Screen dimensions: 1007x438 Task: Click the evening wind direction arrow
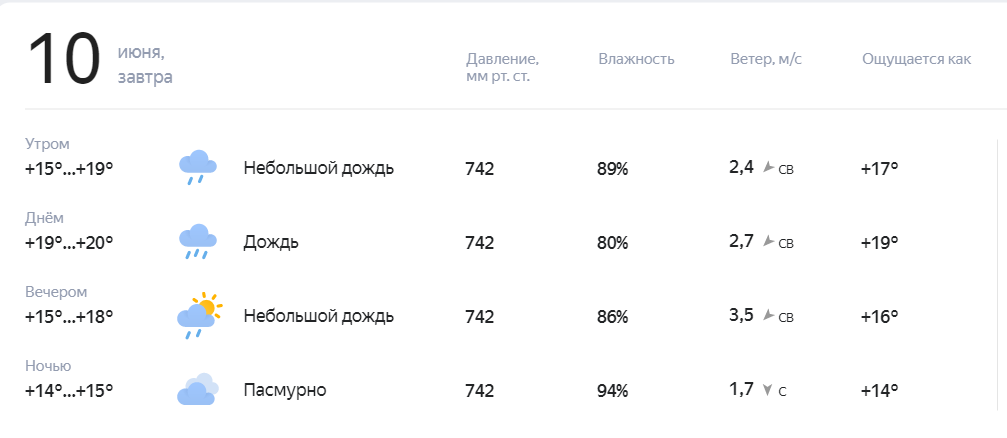coord(767,315)
